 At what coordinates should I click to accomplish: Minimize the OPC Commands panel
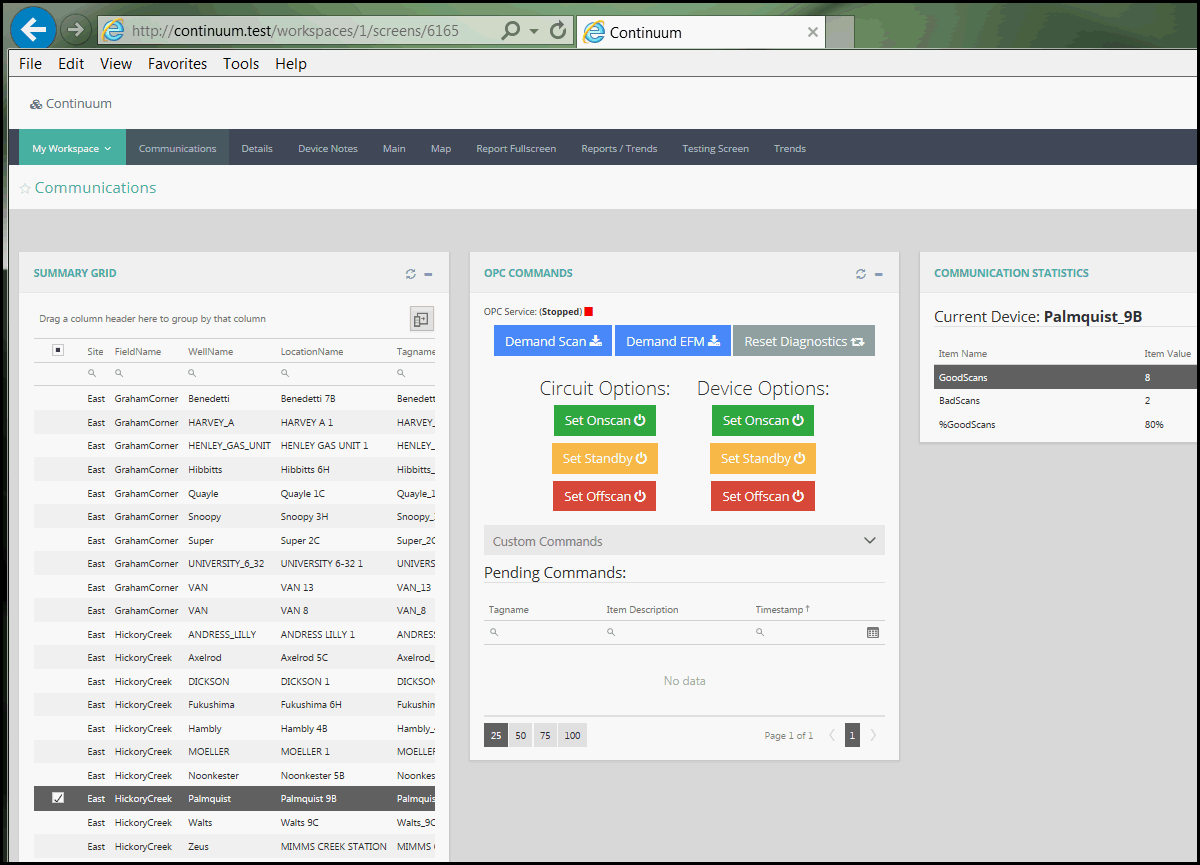878,274
